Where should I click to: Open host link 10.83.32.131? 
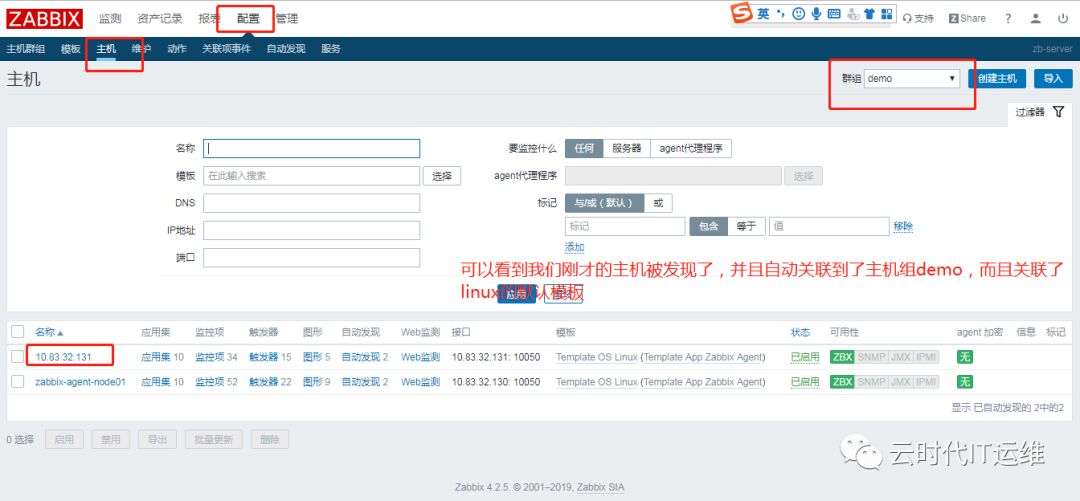point(63,357)
